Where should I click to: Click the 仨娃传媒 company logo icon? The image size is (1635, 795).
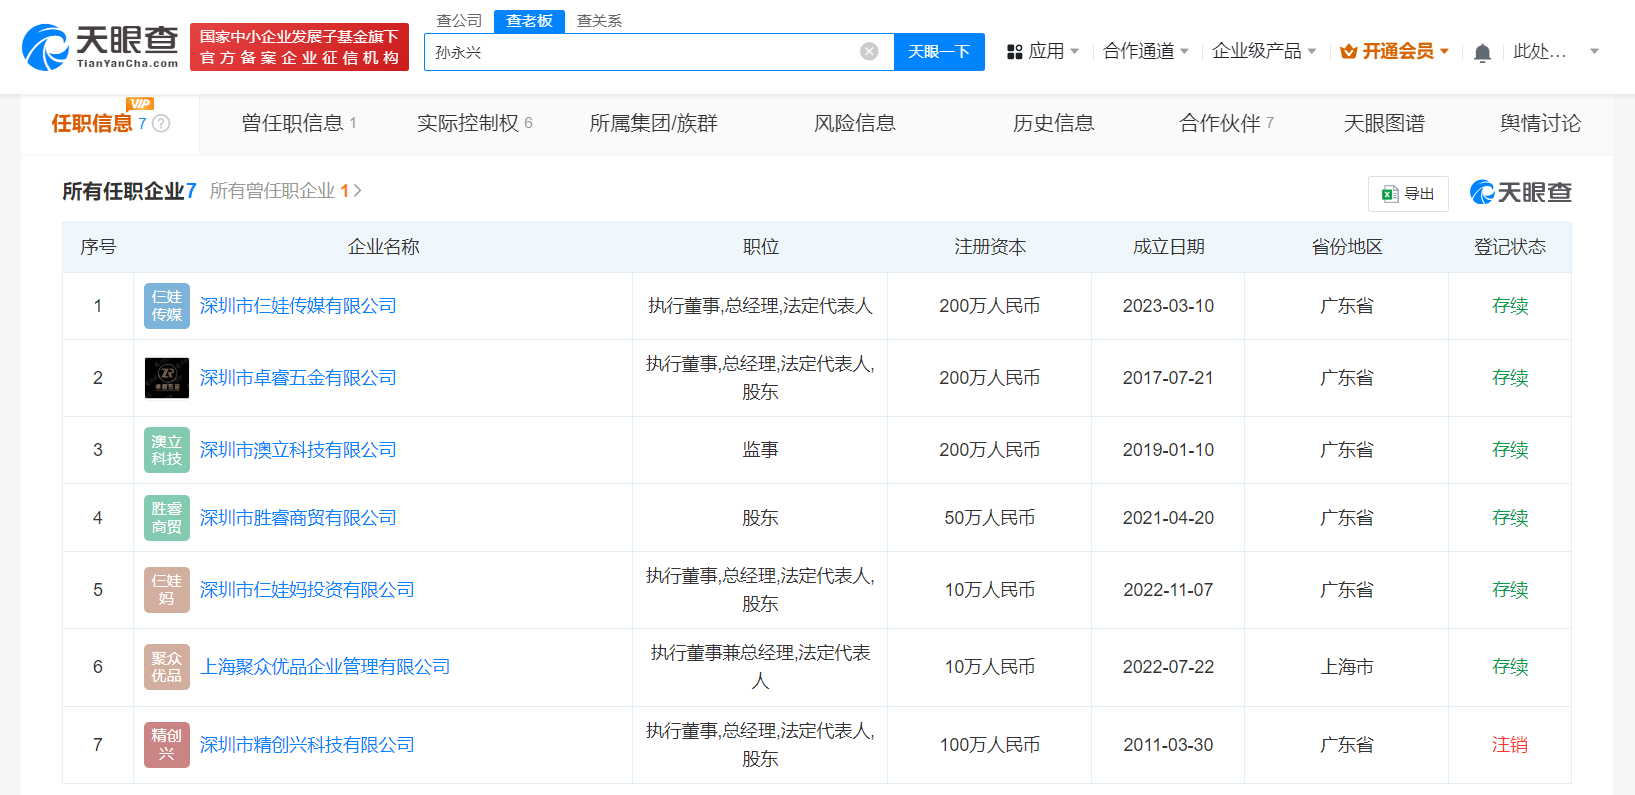click(x=167, y=306)
